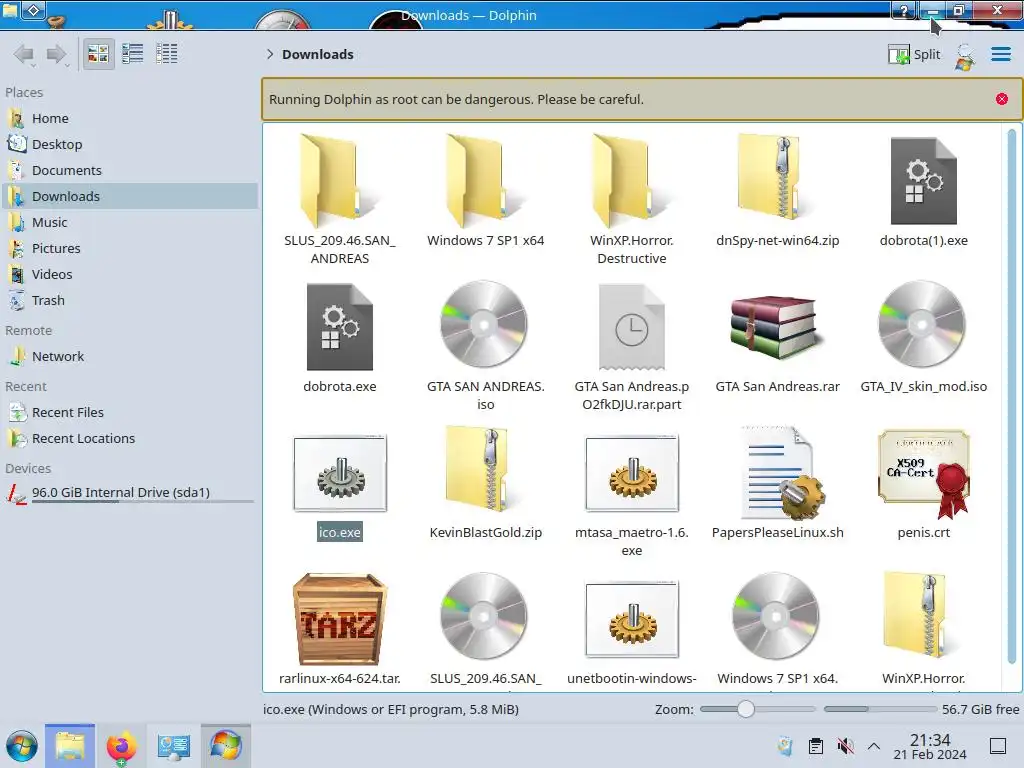Open Network under Remote
Image resolution: width=1024 pixels, height=768 pixels.
pyautogui.click(x=130, y=357)
